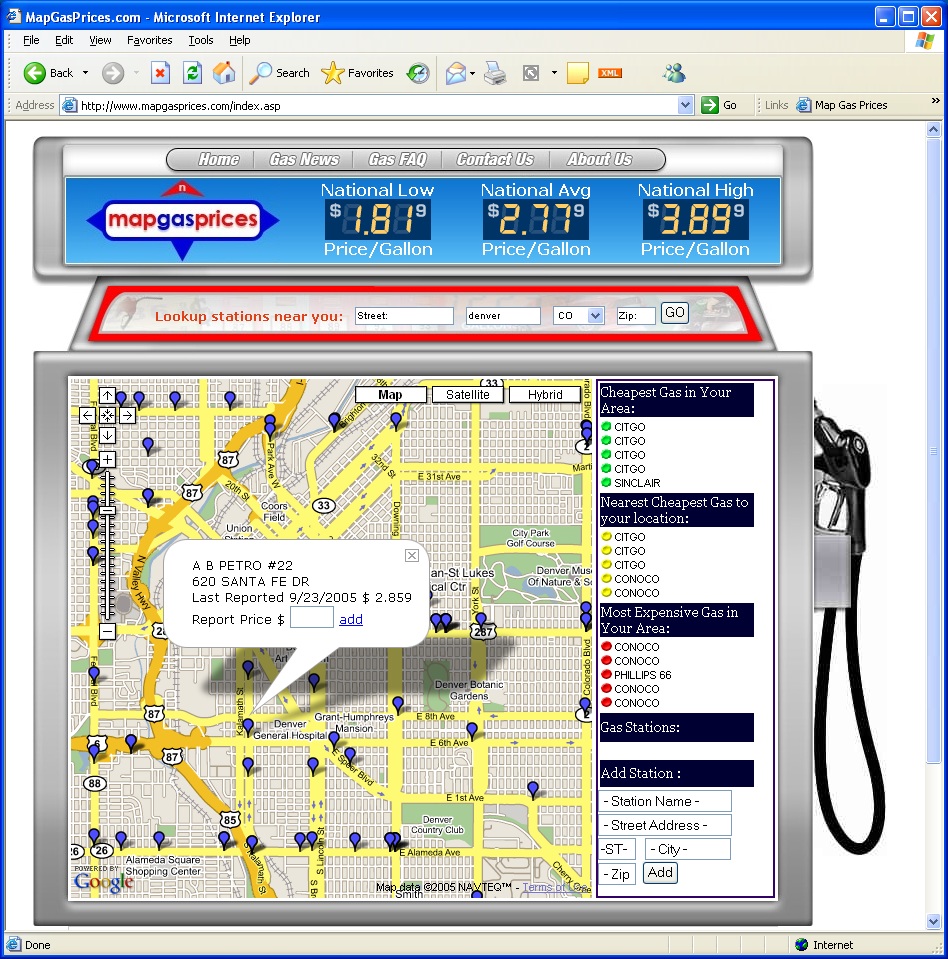Screen dimensions: 948x959
Task: Click the address bar Go button
Action: (x=720, y=105)
